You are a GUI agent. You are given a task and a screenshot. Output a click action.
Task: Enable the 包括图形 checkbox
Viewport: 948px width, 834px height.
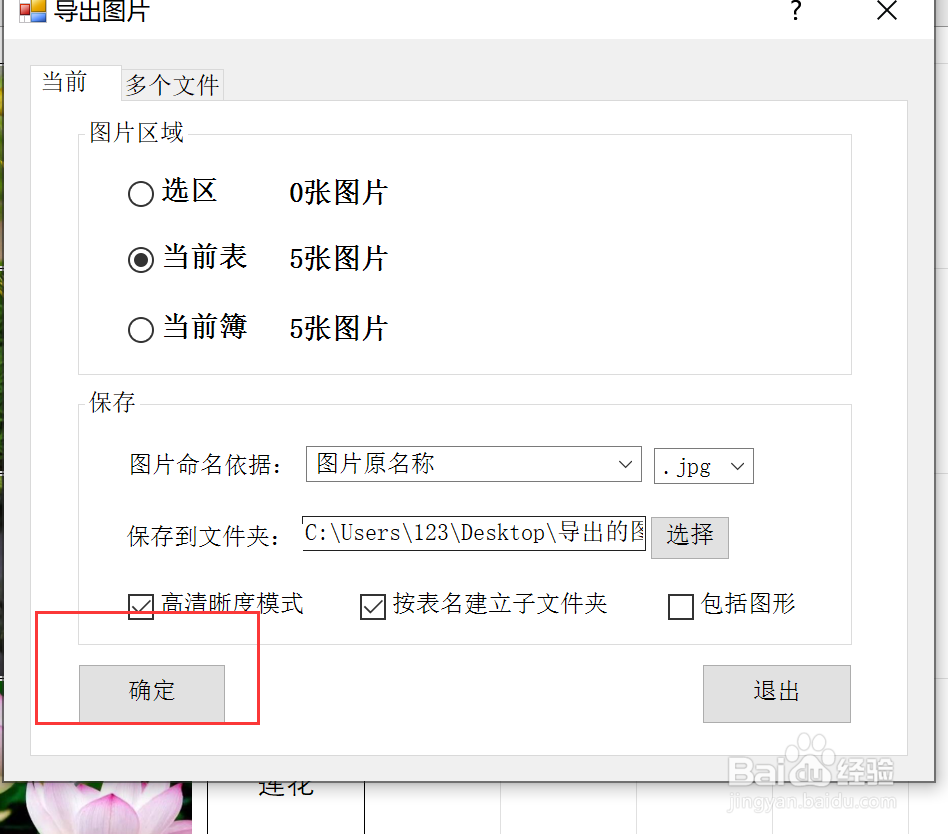[681, 607]
